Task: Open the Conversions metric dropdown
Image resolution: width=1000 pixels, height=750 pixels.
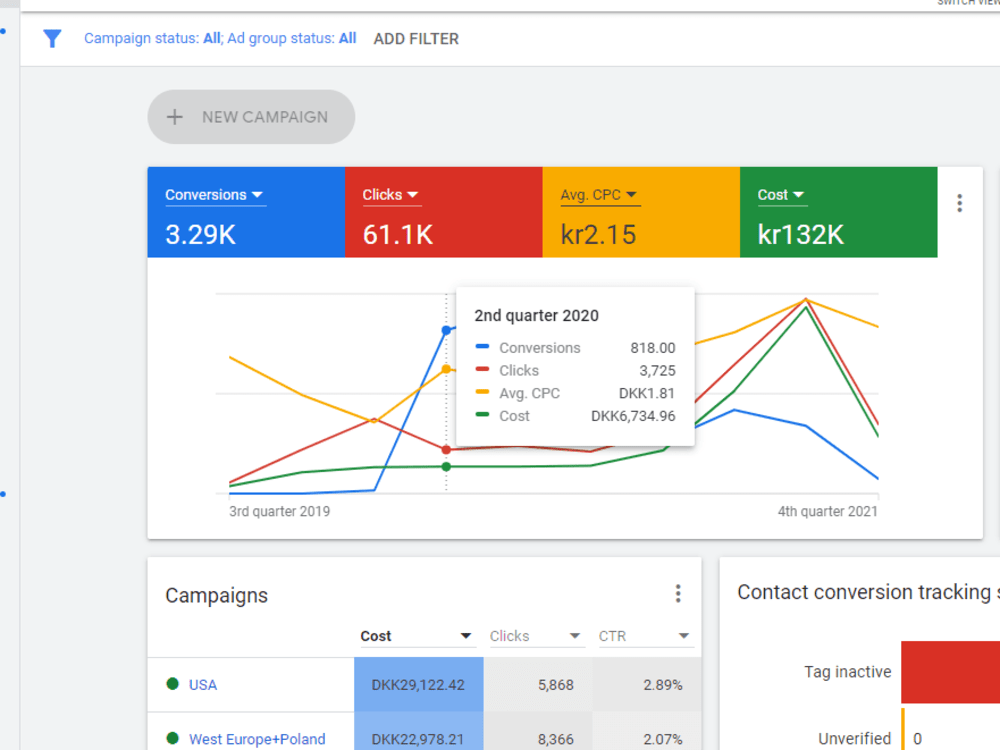Action: [258, 194]
